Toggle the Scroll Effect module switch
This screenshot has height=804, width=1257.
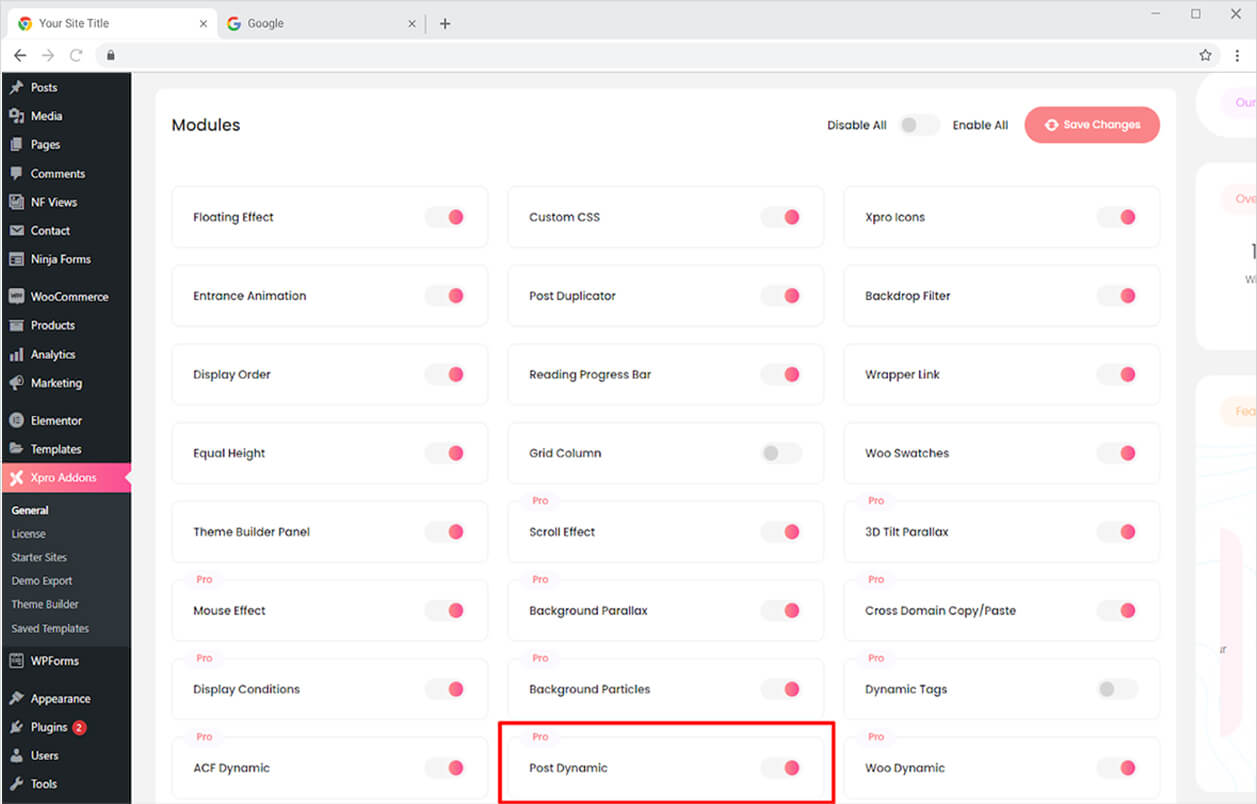point(781,532)
